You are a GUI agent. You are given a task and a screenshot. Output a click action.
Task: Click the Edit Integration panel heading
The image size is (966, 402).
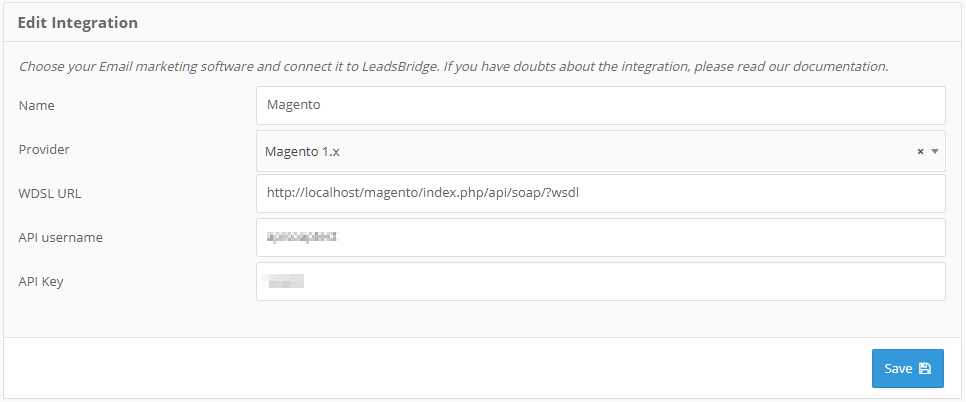(x=78, y=23)
